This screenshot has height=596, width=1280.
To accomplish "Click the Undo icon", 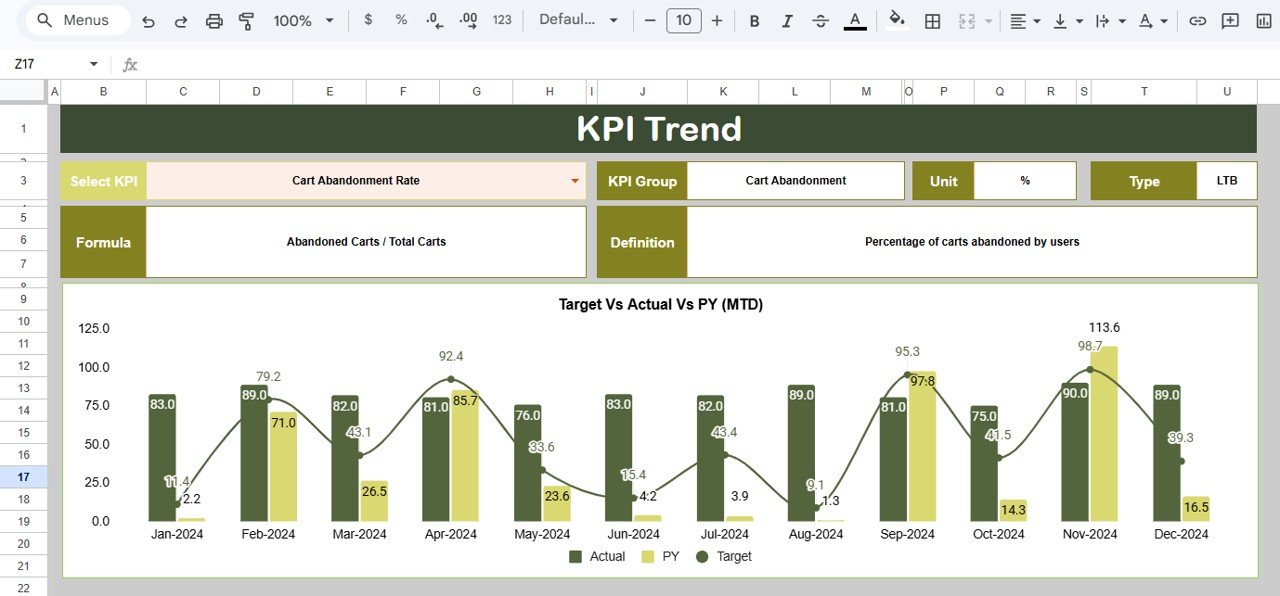I will click(148, 20).
